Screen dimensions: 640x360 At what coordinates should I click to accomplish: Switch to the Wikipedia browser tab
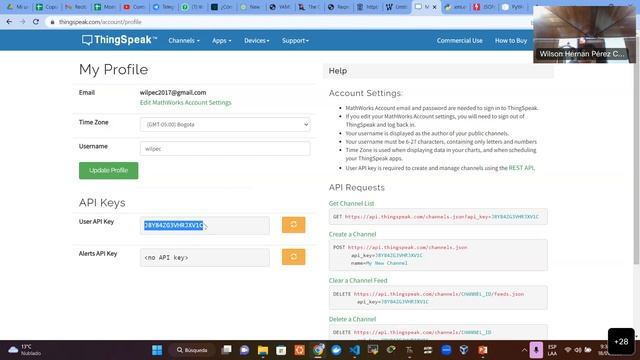(396, 7)
